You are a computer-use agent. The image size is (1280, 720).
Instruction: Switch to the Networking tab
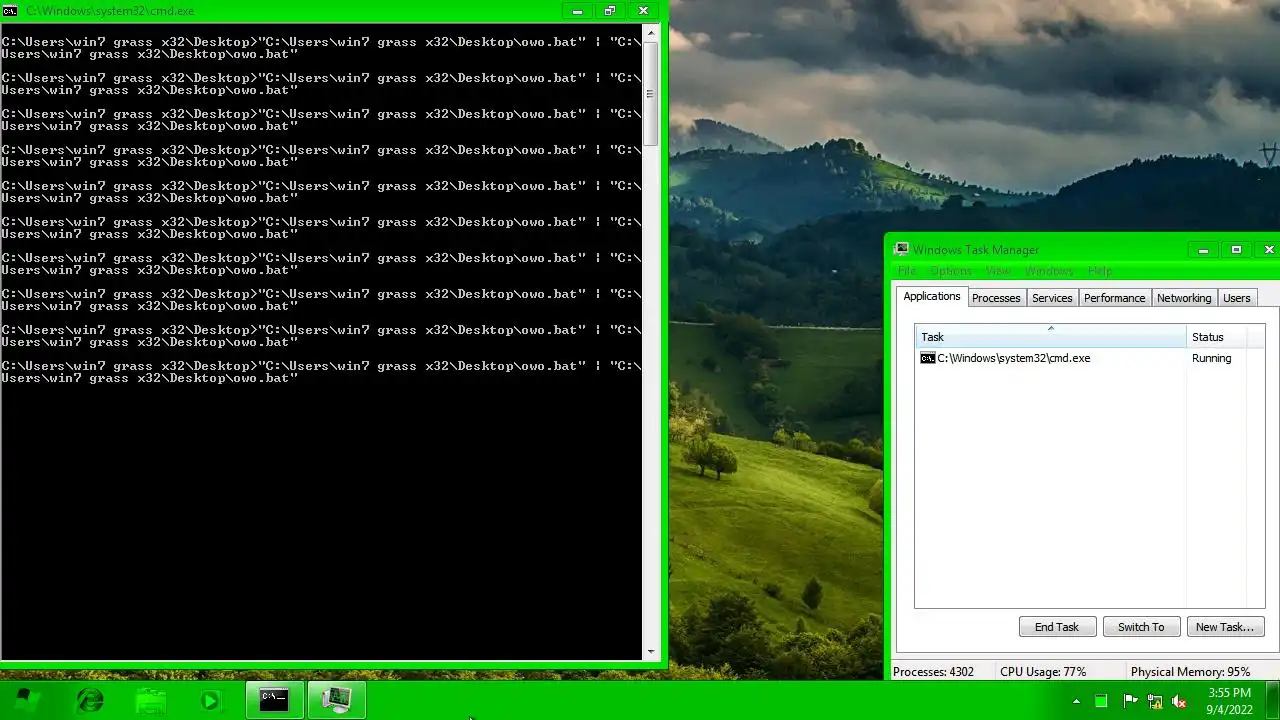1184,298
